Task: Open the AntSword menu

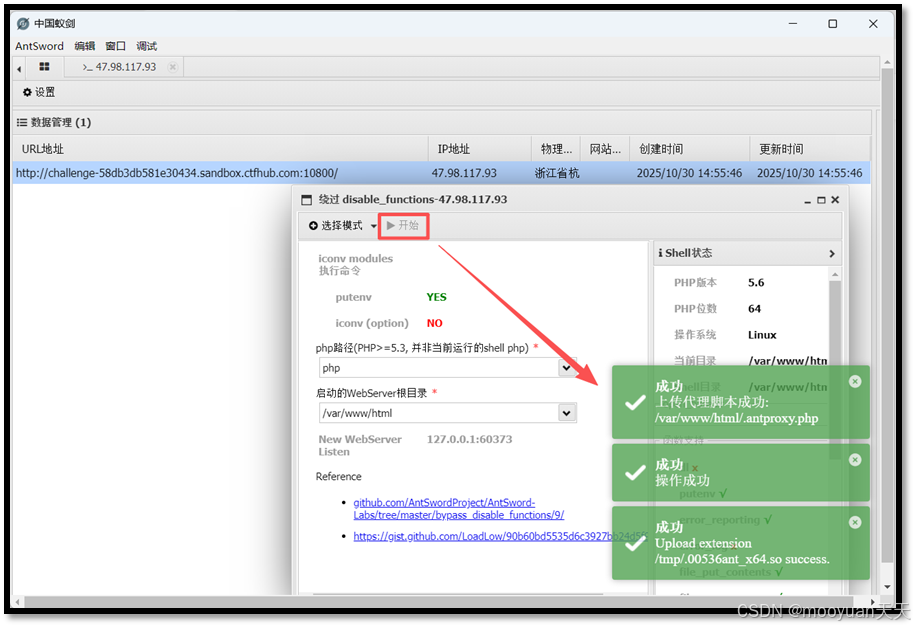Action: tap(39, 46)
